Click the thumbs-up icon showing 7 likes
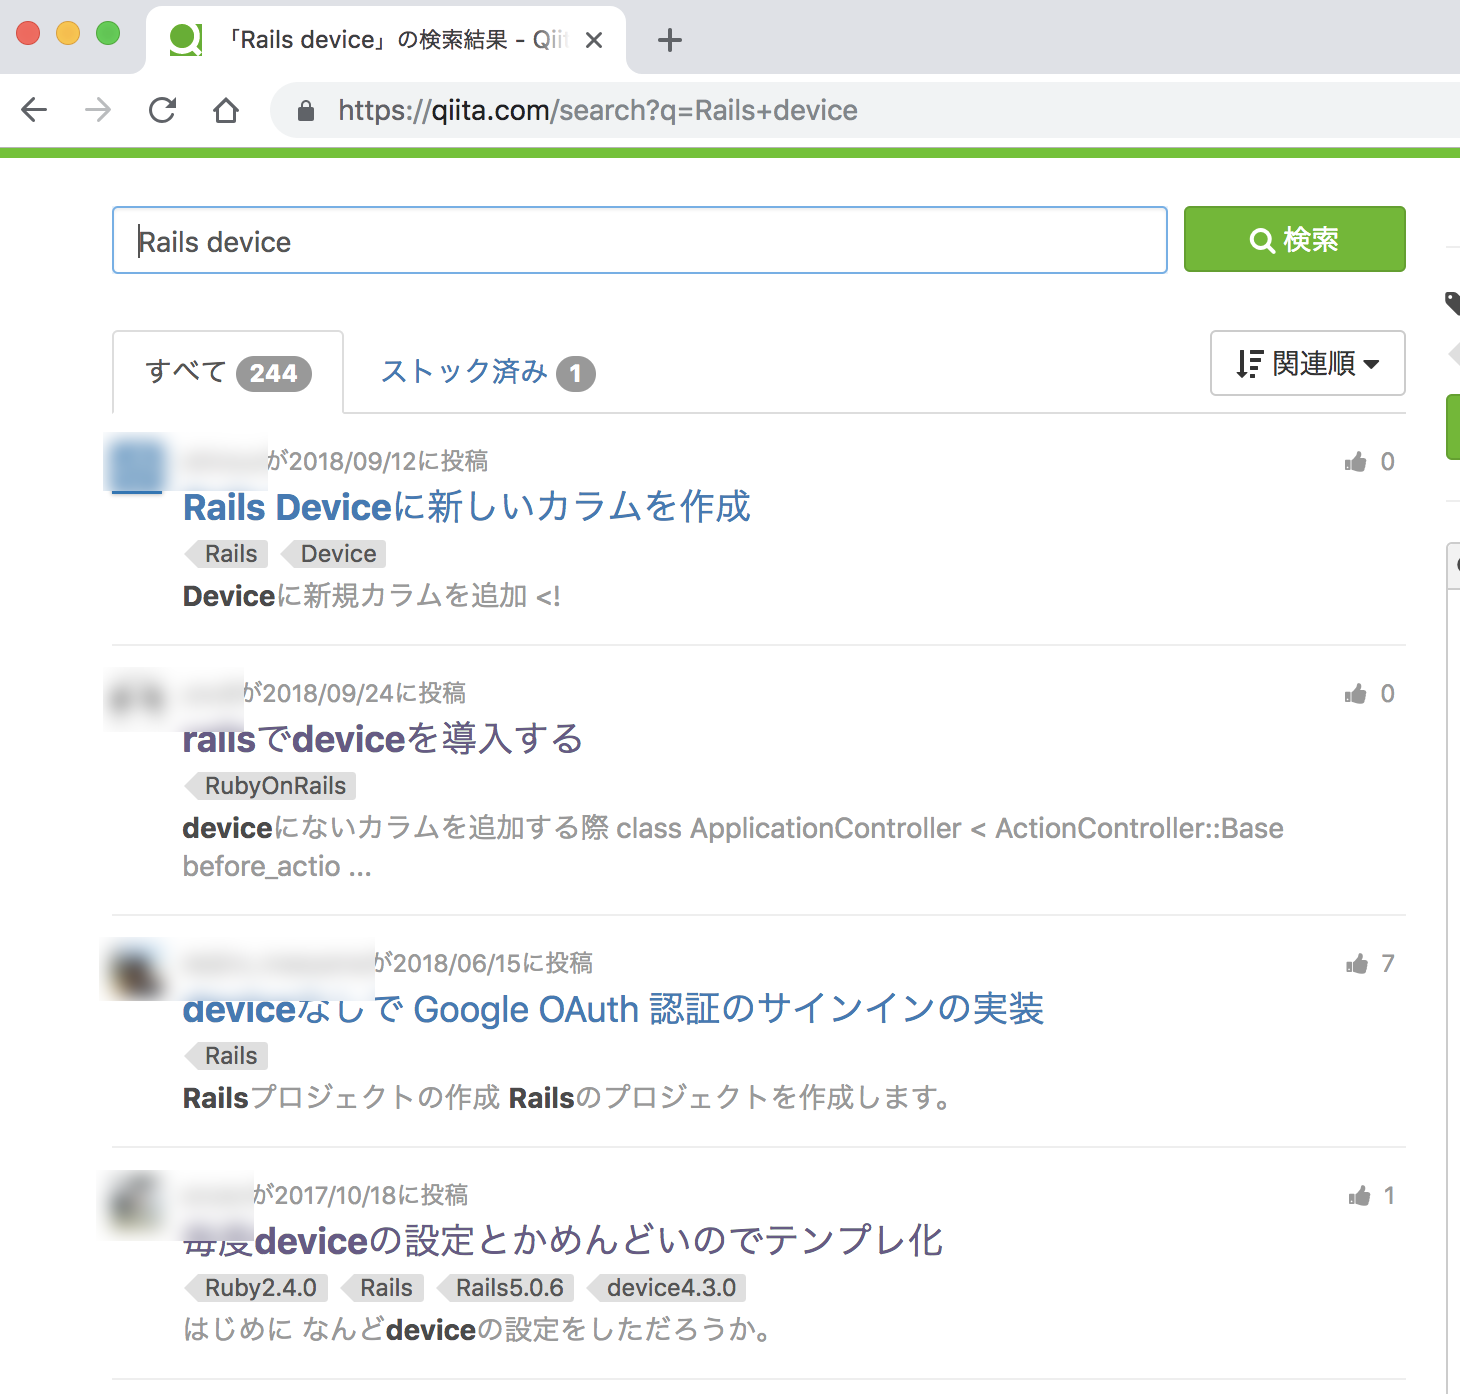Viewport: 1460px width, 1394px height. (1357, 963)
